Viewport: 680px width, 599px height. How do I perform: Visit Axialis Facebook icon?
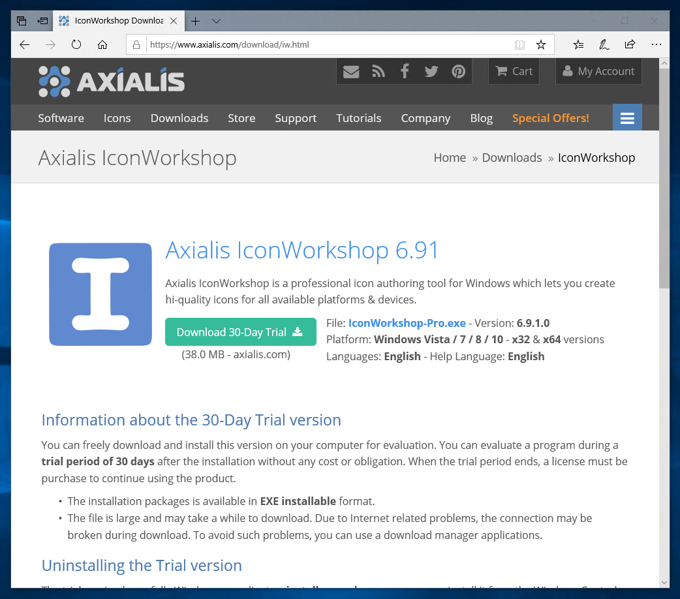click(x=405, y=71)
